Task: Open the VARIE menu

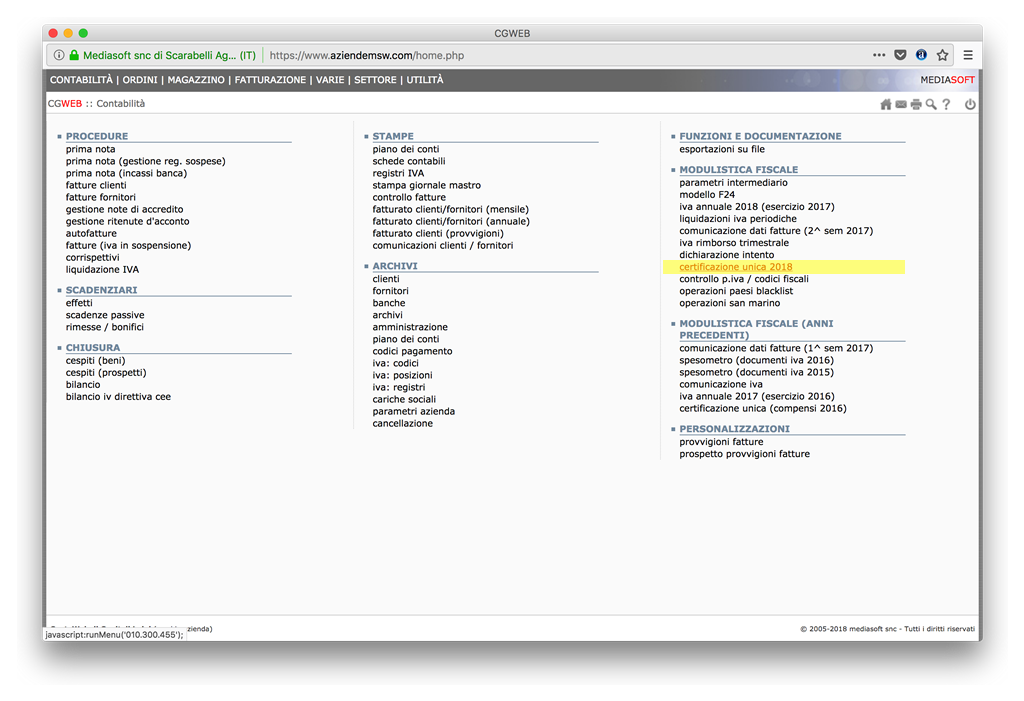Action: tap(330, 80)
